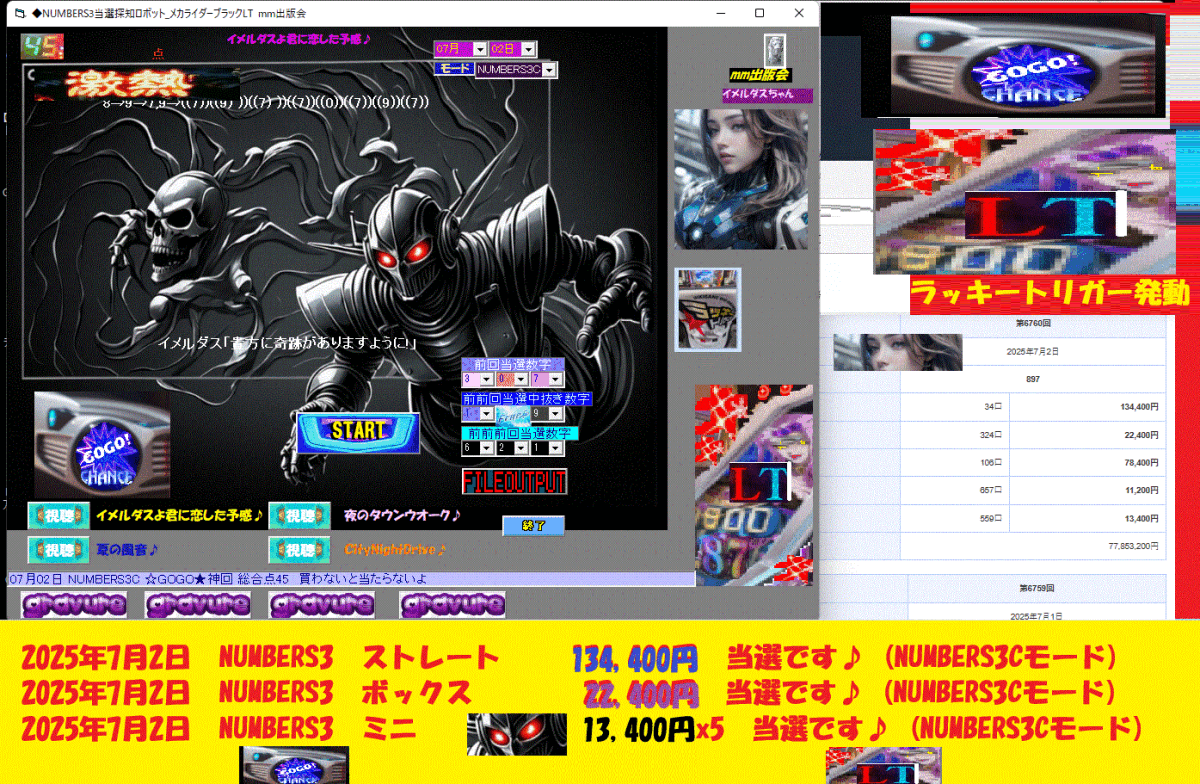Click song title CityNightDrive♪
Viewport: 1200px width, 784px height.
coord(395,549)
